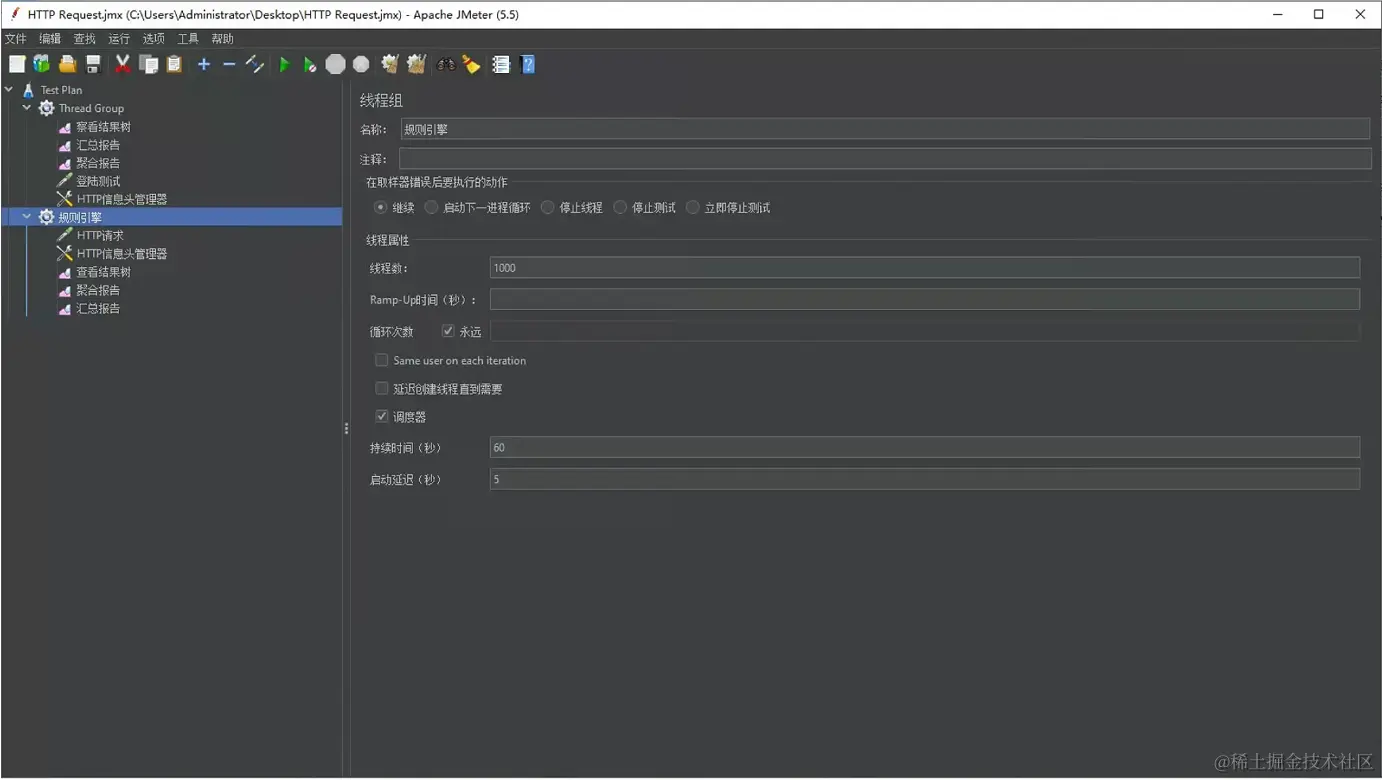Collapse the 规则引擎 thread group node

27,217
